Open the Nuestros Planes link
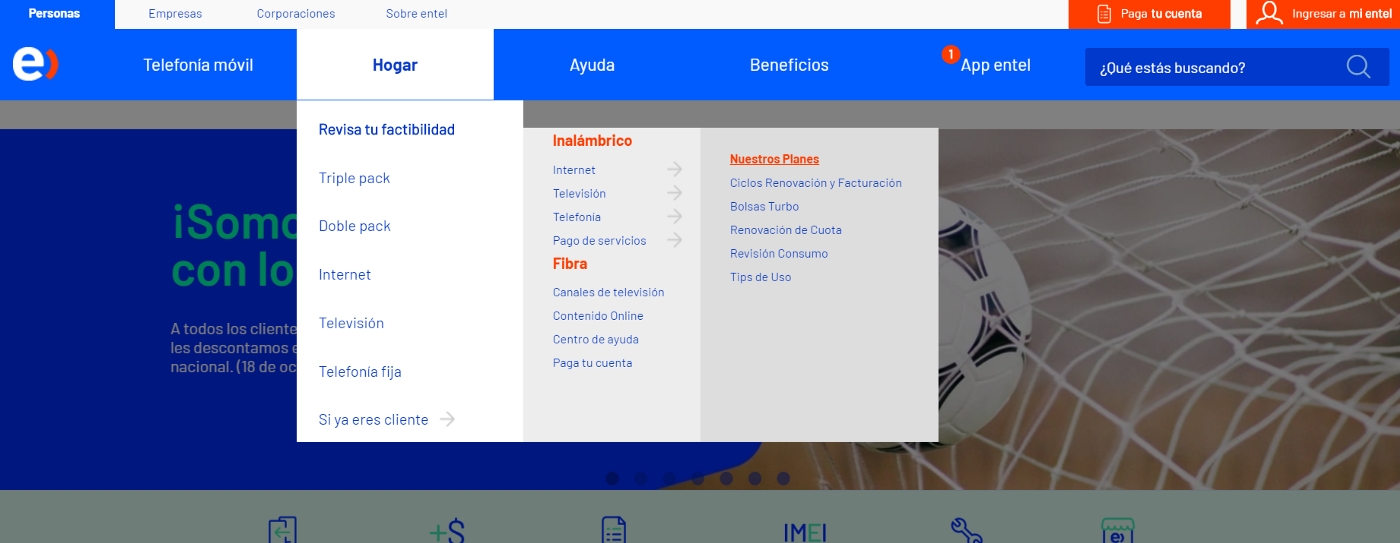 [x=774, y=159]
